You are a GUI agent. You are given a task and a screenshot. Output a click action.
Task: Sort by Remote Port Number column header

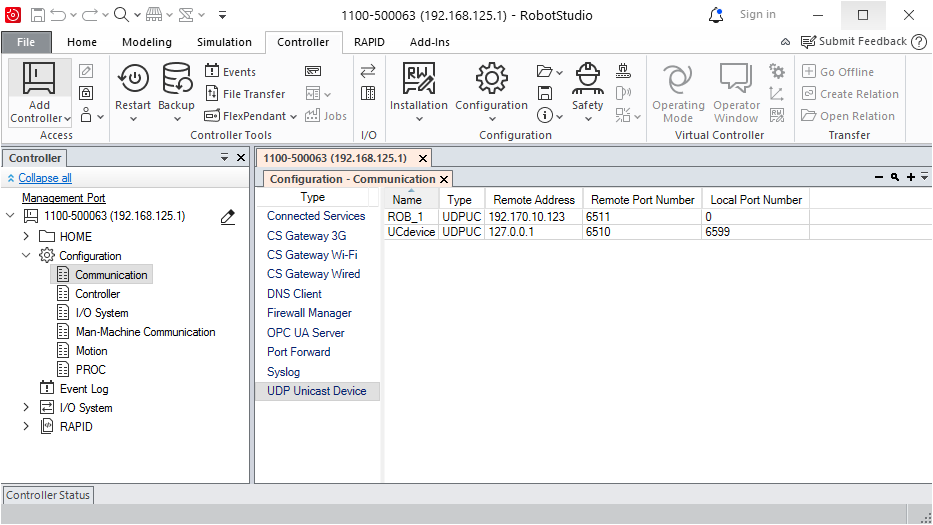pyautogui.click(x=643, y=200)
